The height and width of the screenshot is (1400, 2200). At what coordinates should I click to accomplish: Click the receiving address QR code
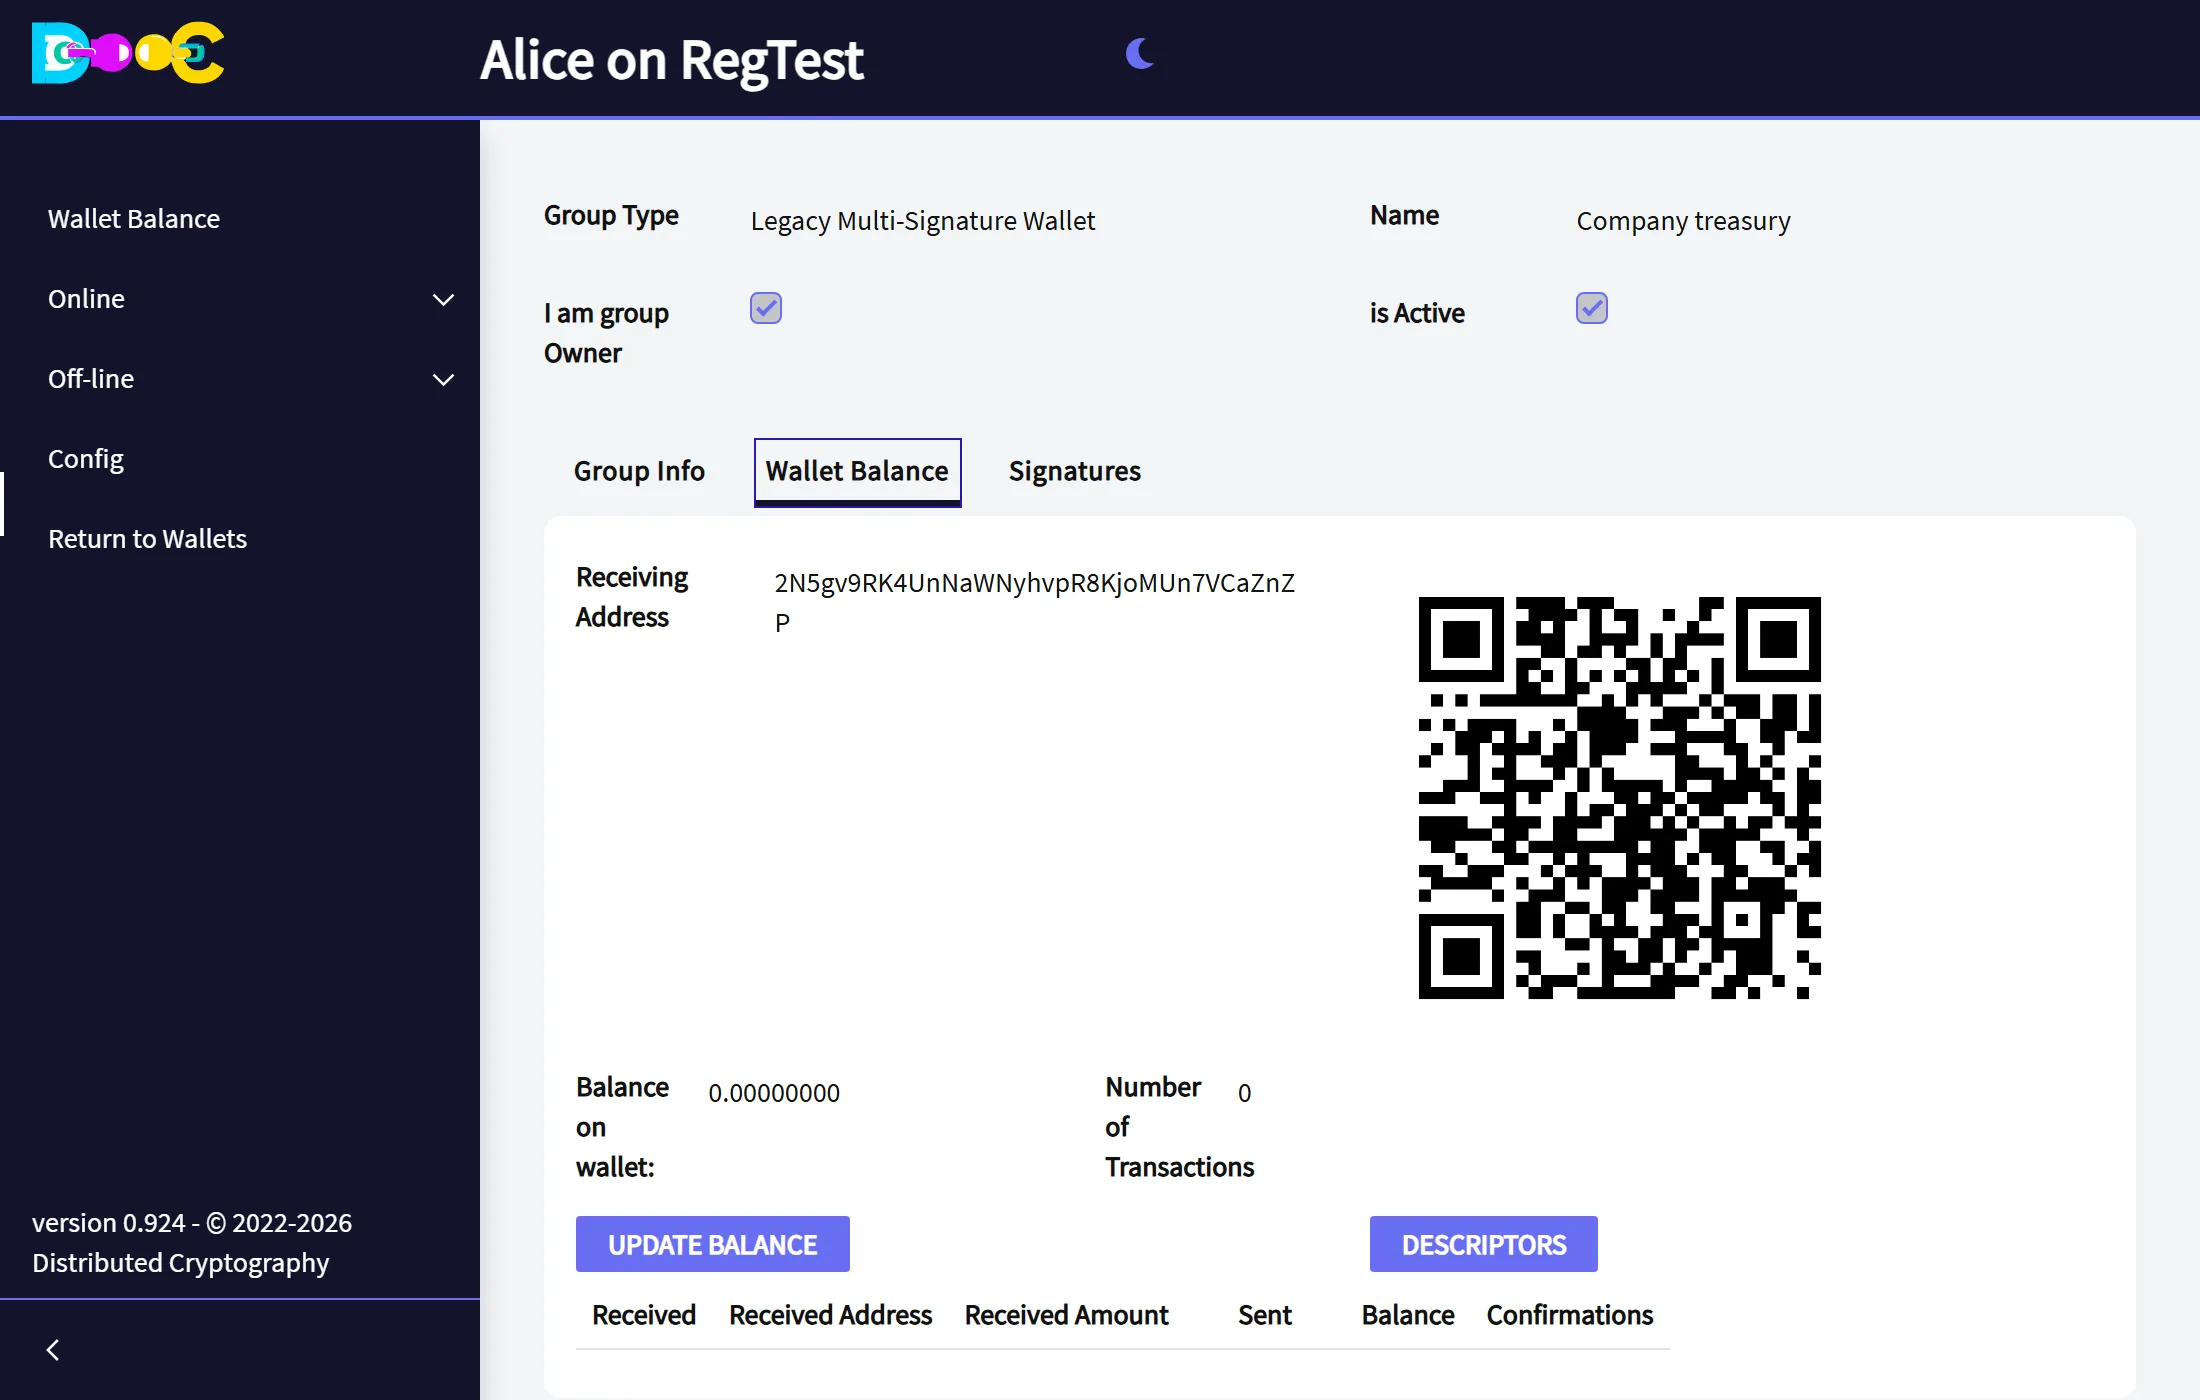tap(1620, 798)
